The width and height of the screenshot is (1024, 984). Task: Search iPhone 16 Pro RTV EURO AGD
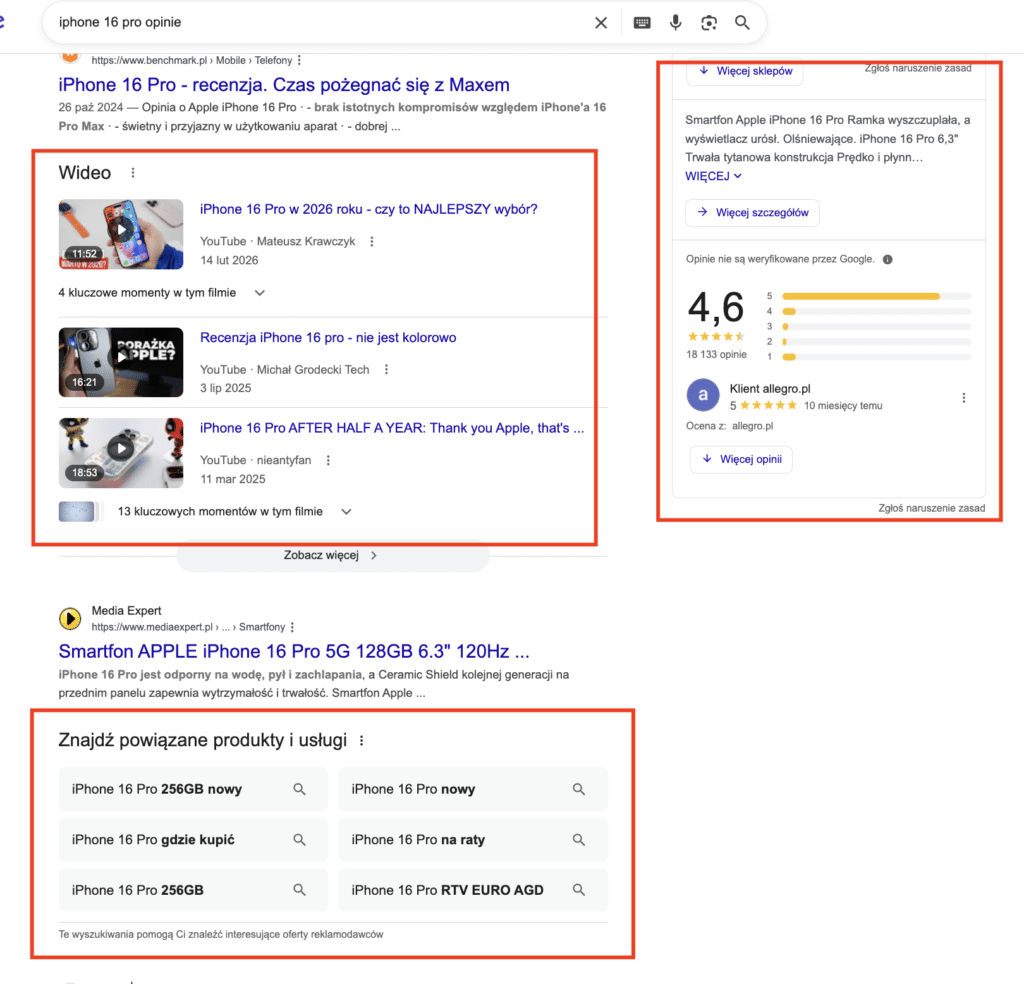point(473,890)
